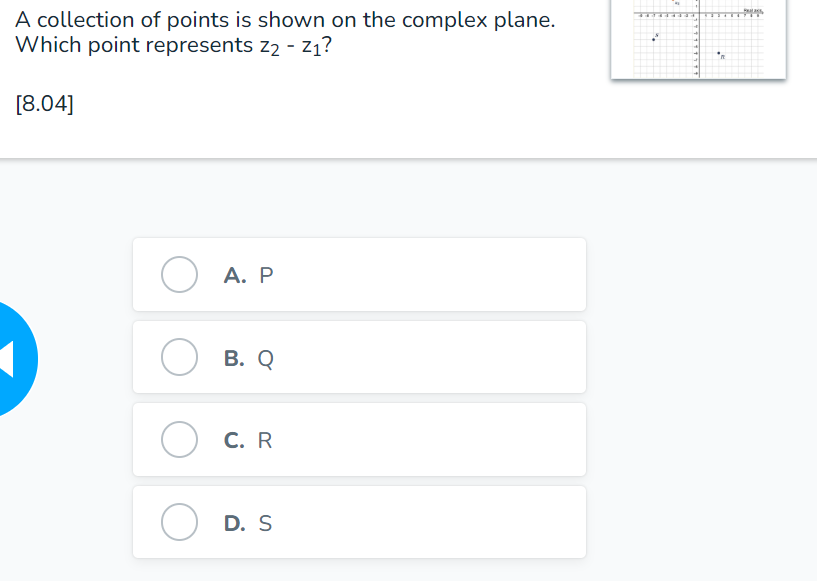Select radio button for answer B. Q
The image size is (817, 581).
coord(179,357)
